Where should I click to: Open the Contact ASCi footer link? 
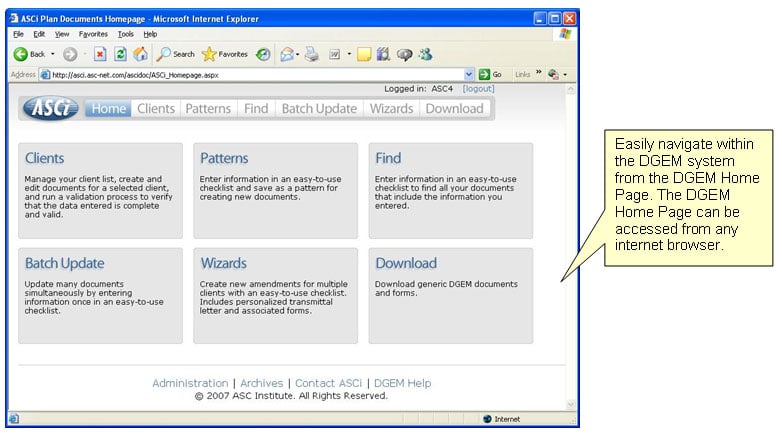tap(328, 383)
